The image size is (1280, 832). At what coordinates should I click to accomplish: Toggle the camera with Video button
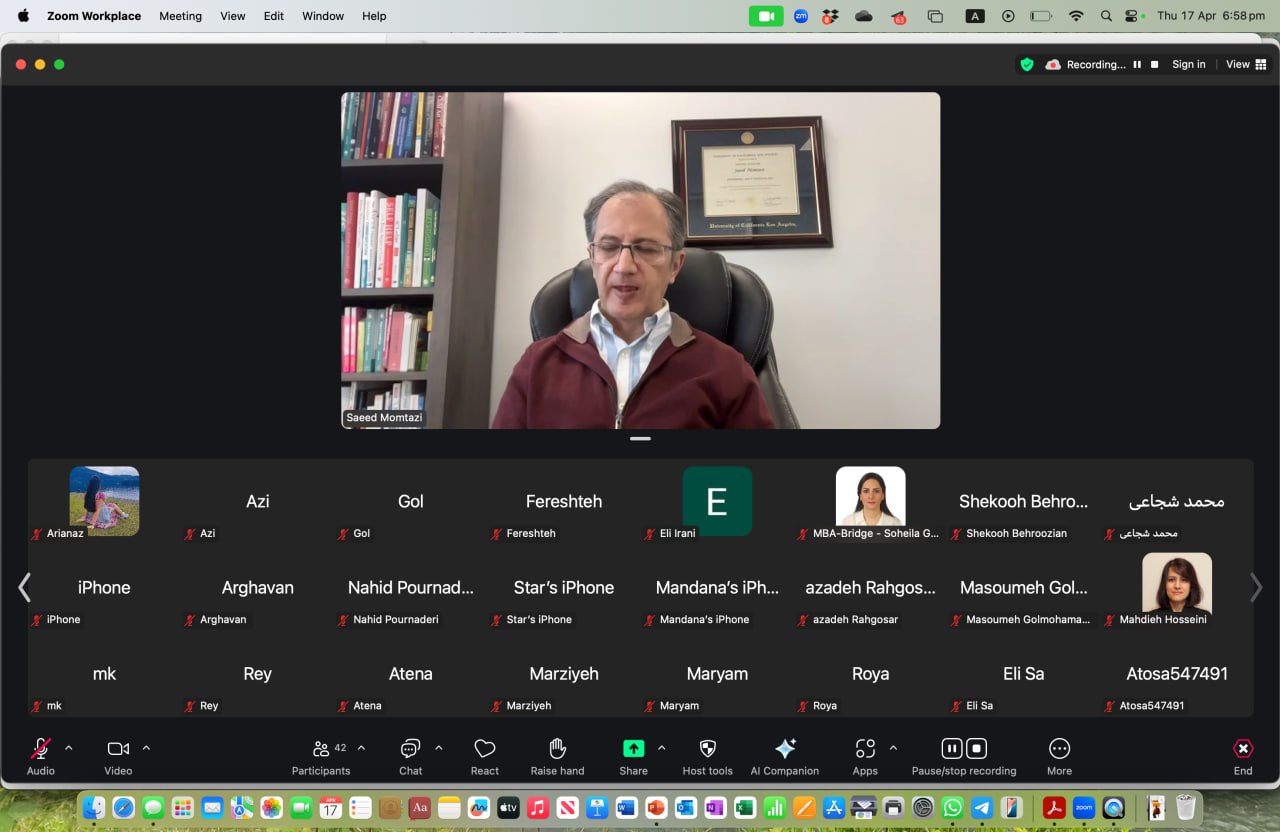point(118,750)
